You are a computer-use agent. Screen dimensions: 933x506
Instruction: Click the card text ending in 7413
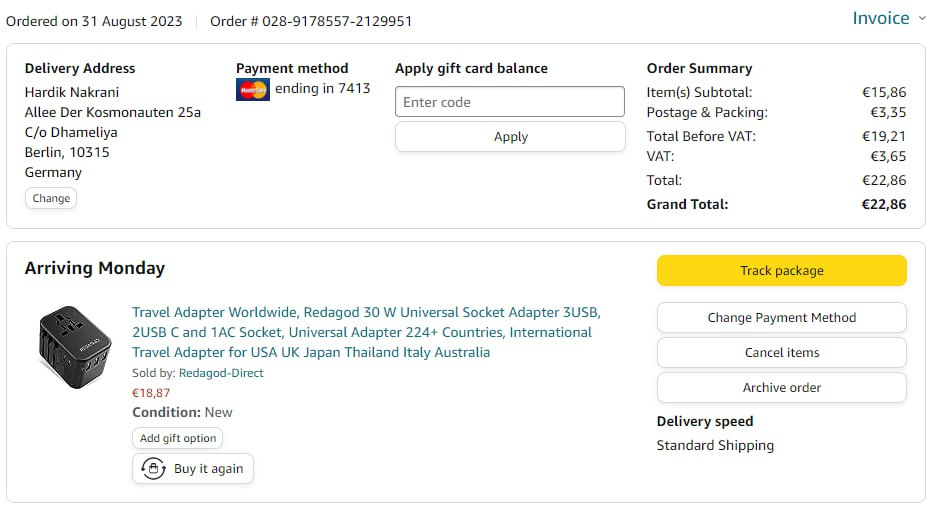(323, 89)
